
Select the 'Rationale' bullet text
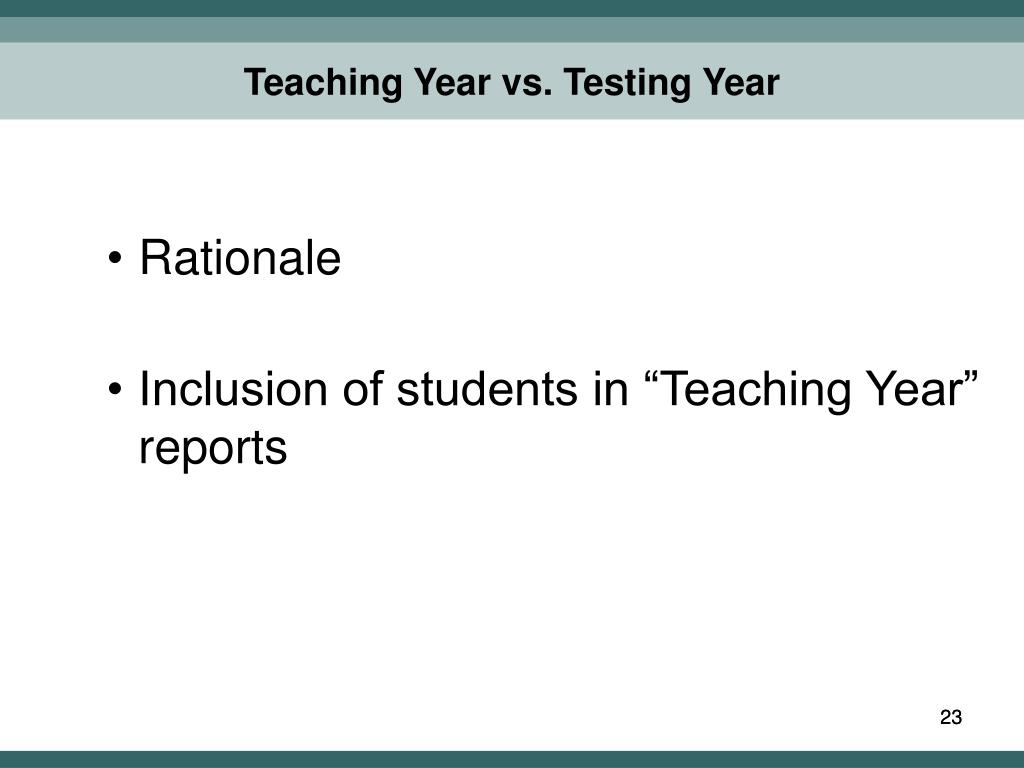point(240,257)
